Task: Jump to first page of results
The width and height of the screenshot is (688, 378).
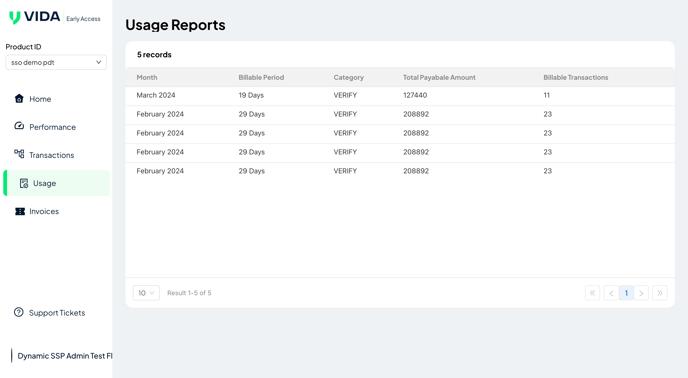Action: (x=592, y=293)
